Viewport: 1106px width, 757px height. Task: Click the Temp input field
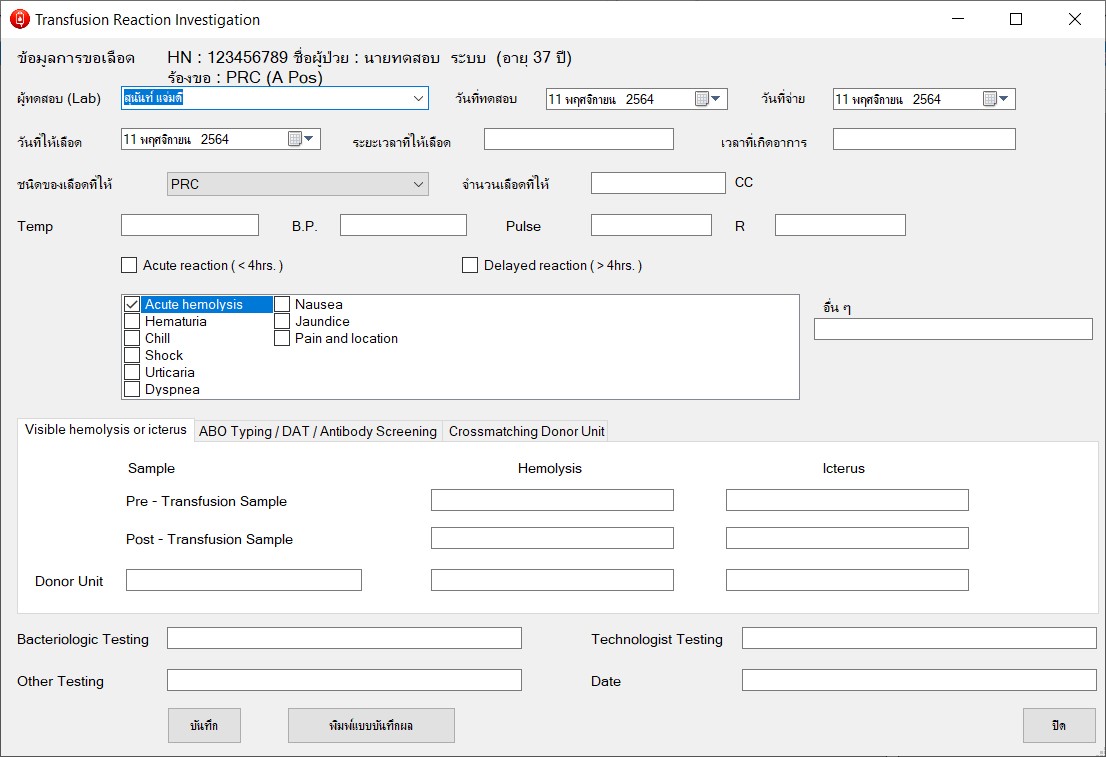190,225
